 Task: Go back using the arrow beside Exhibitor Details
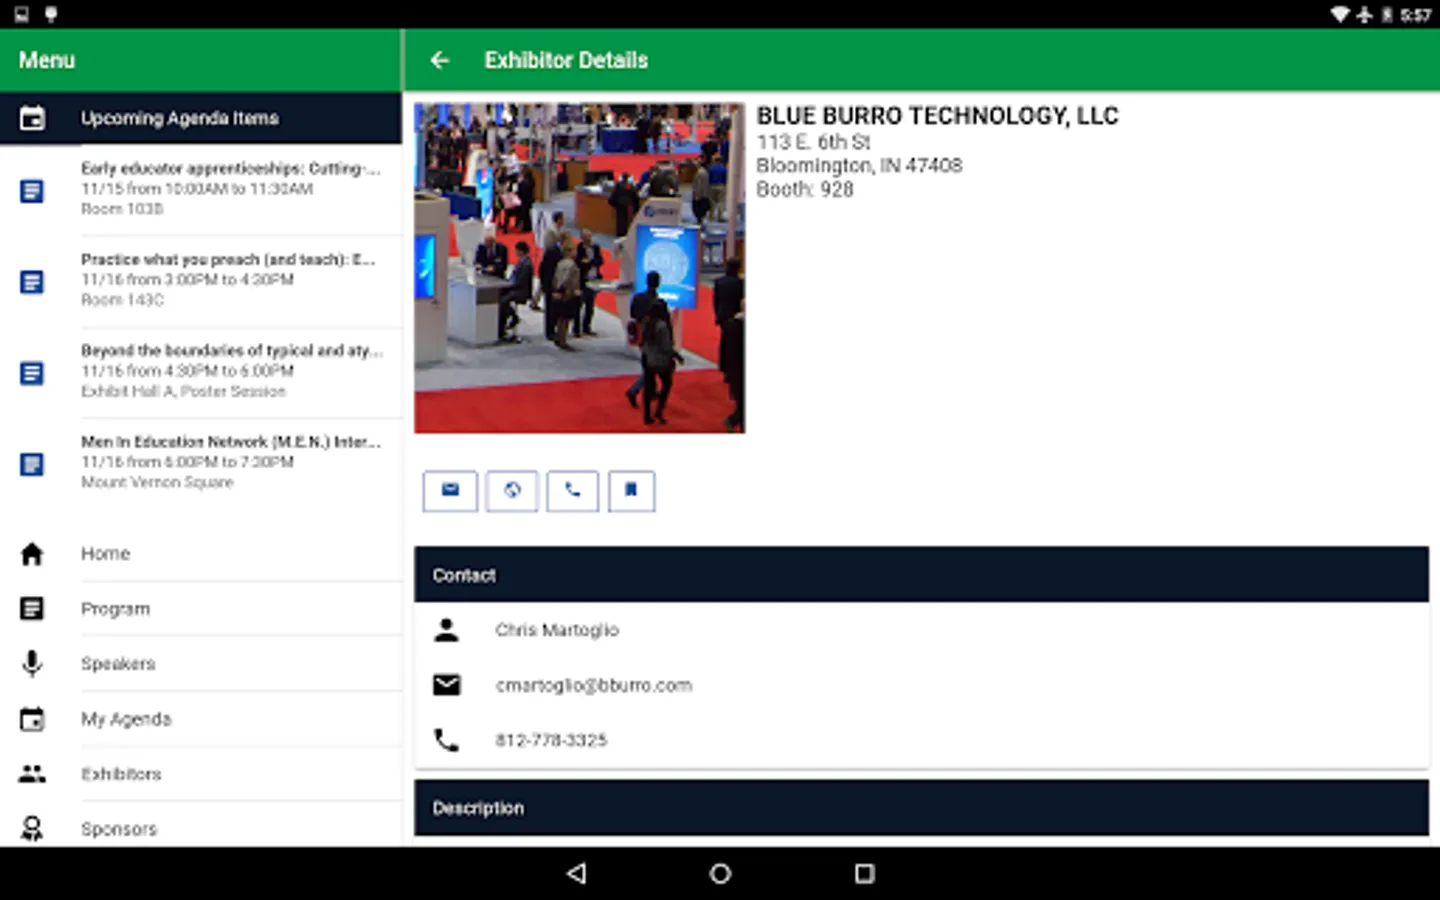point(439,60)
